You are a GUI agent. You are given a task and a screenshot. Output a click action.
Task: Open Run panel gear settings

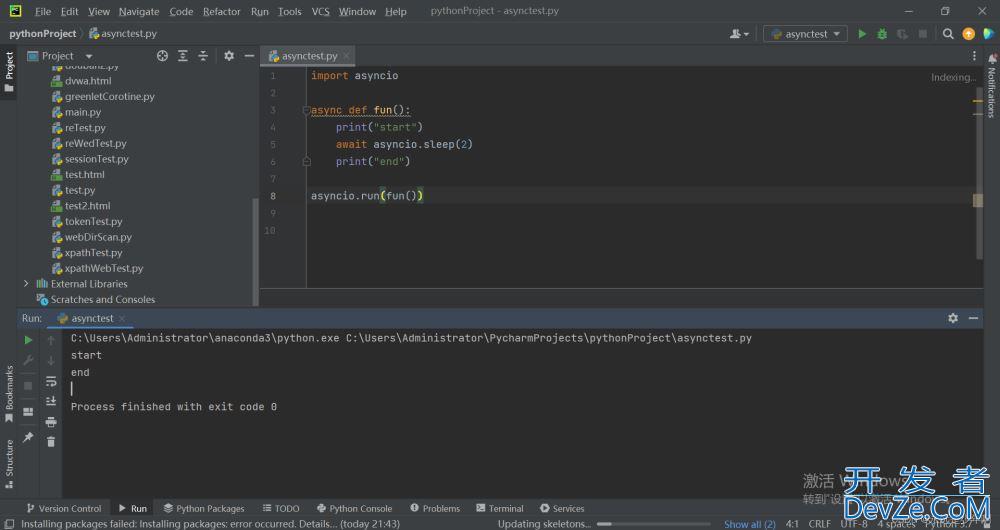coord(953,318)
